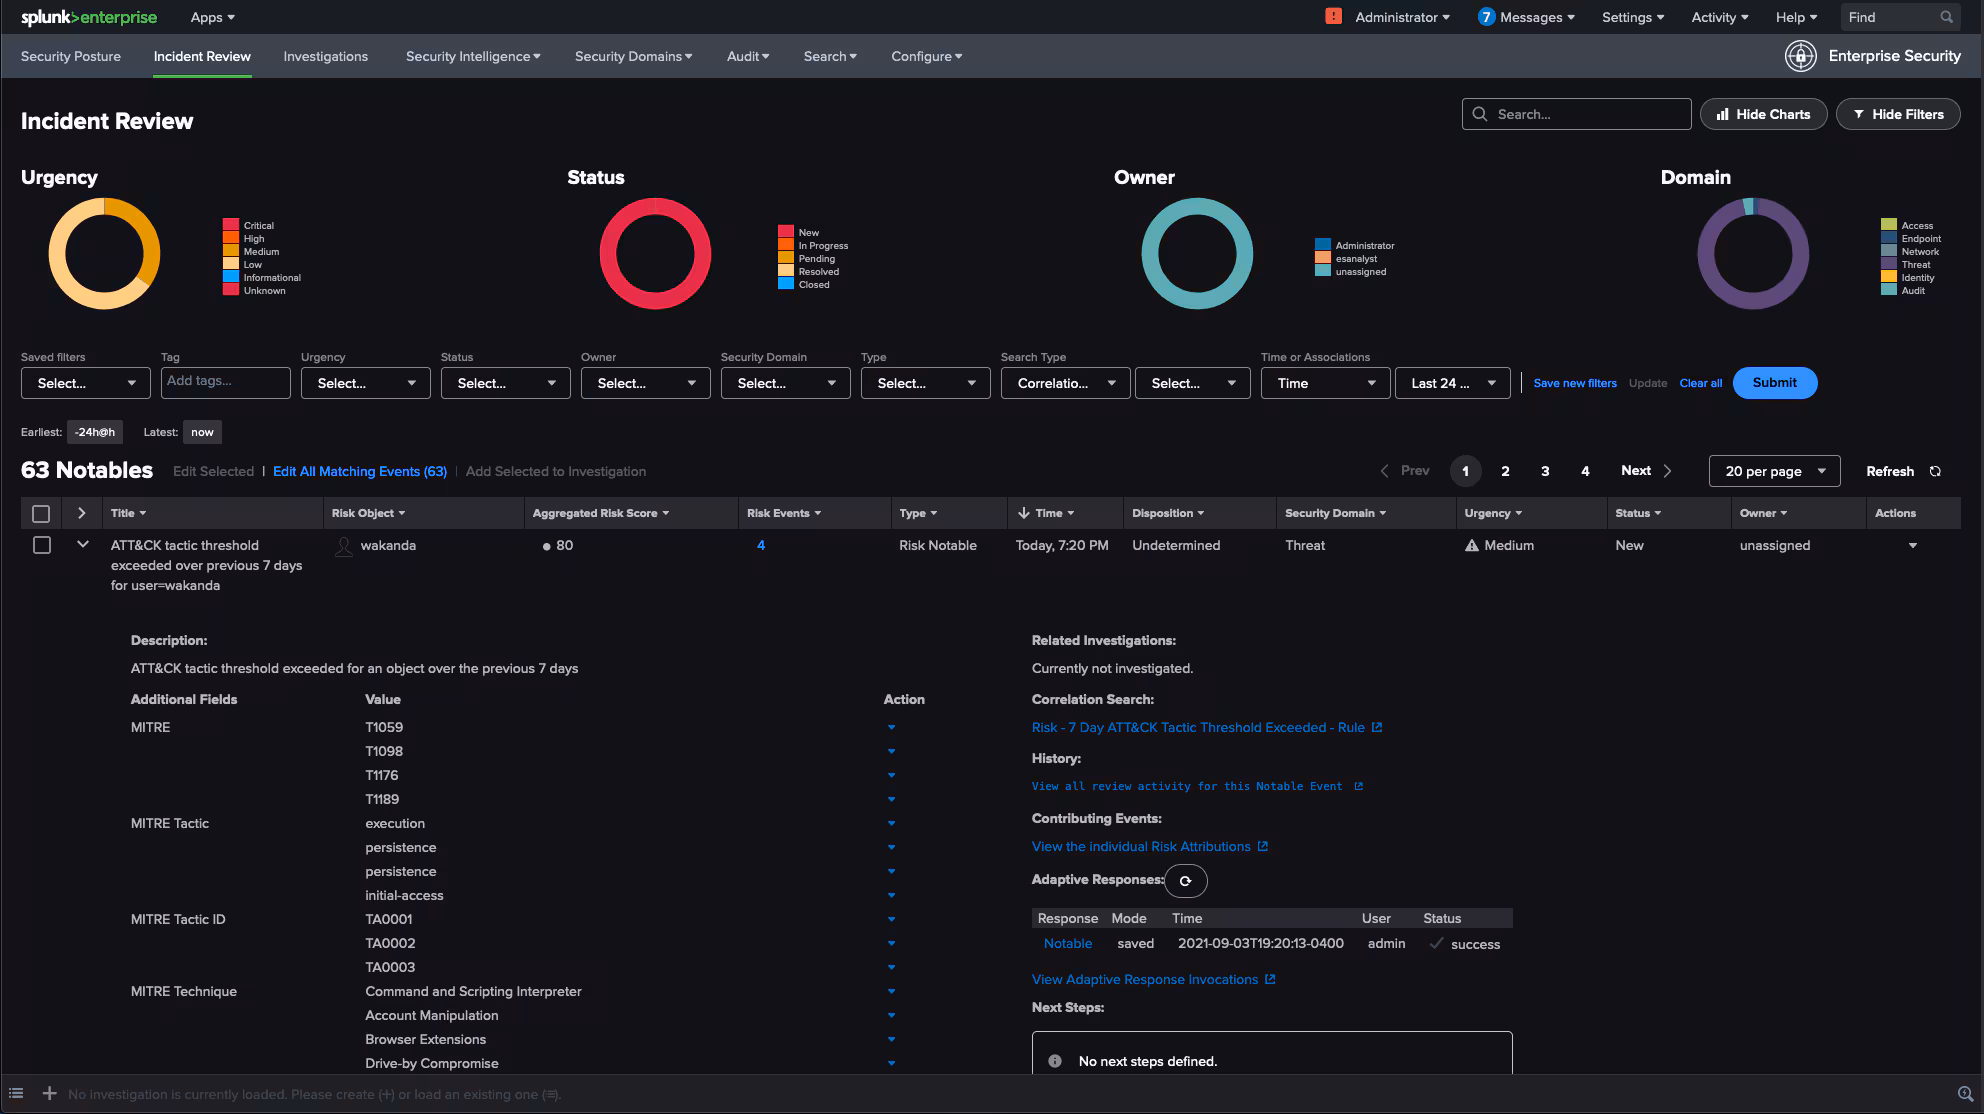Expand the Actions arrow for the wakanda row
The image size is (1984, 1114).
click(x=1912, y=546)
